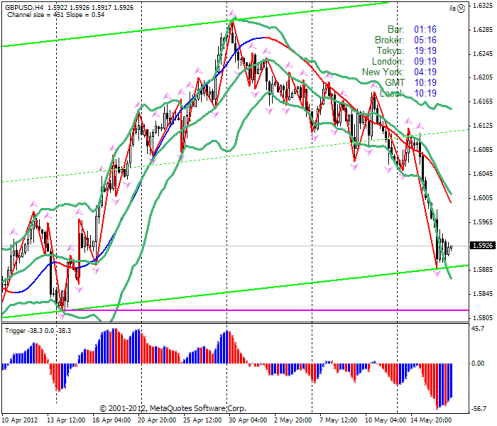Click the 'Trigger -38.3 0.0 -38.3' indicator label

(x=38, y=331)
